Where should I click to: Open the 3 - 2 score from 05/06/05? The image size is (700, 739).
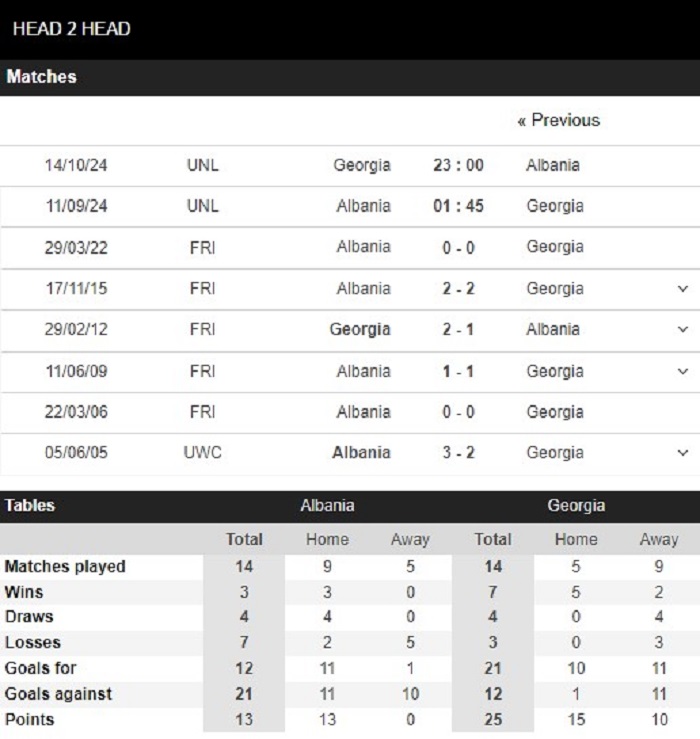tap(458, 453)
